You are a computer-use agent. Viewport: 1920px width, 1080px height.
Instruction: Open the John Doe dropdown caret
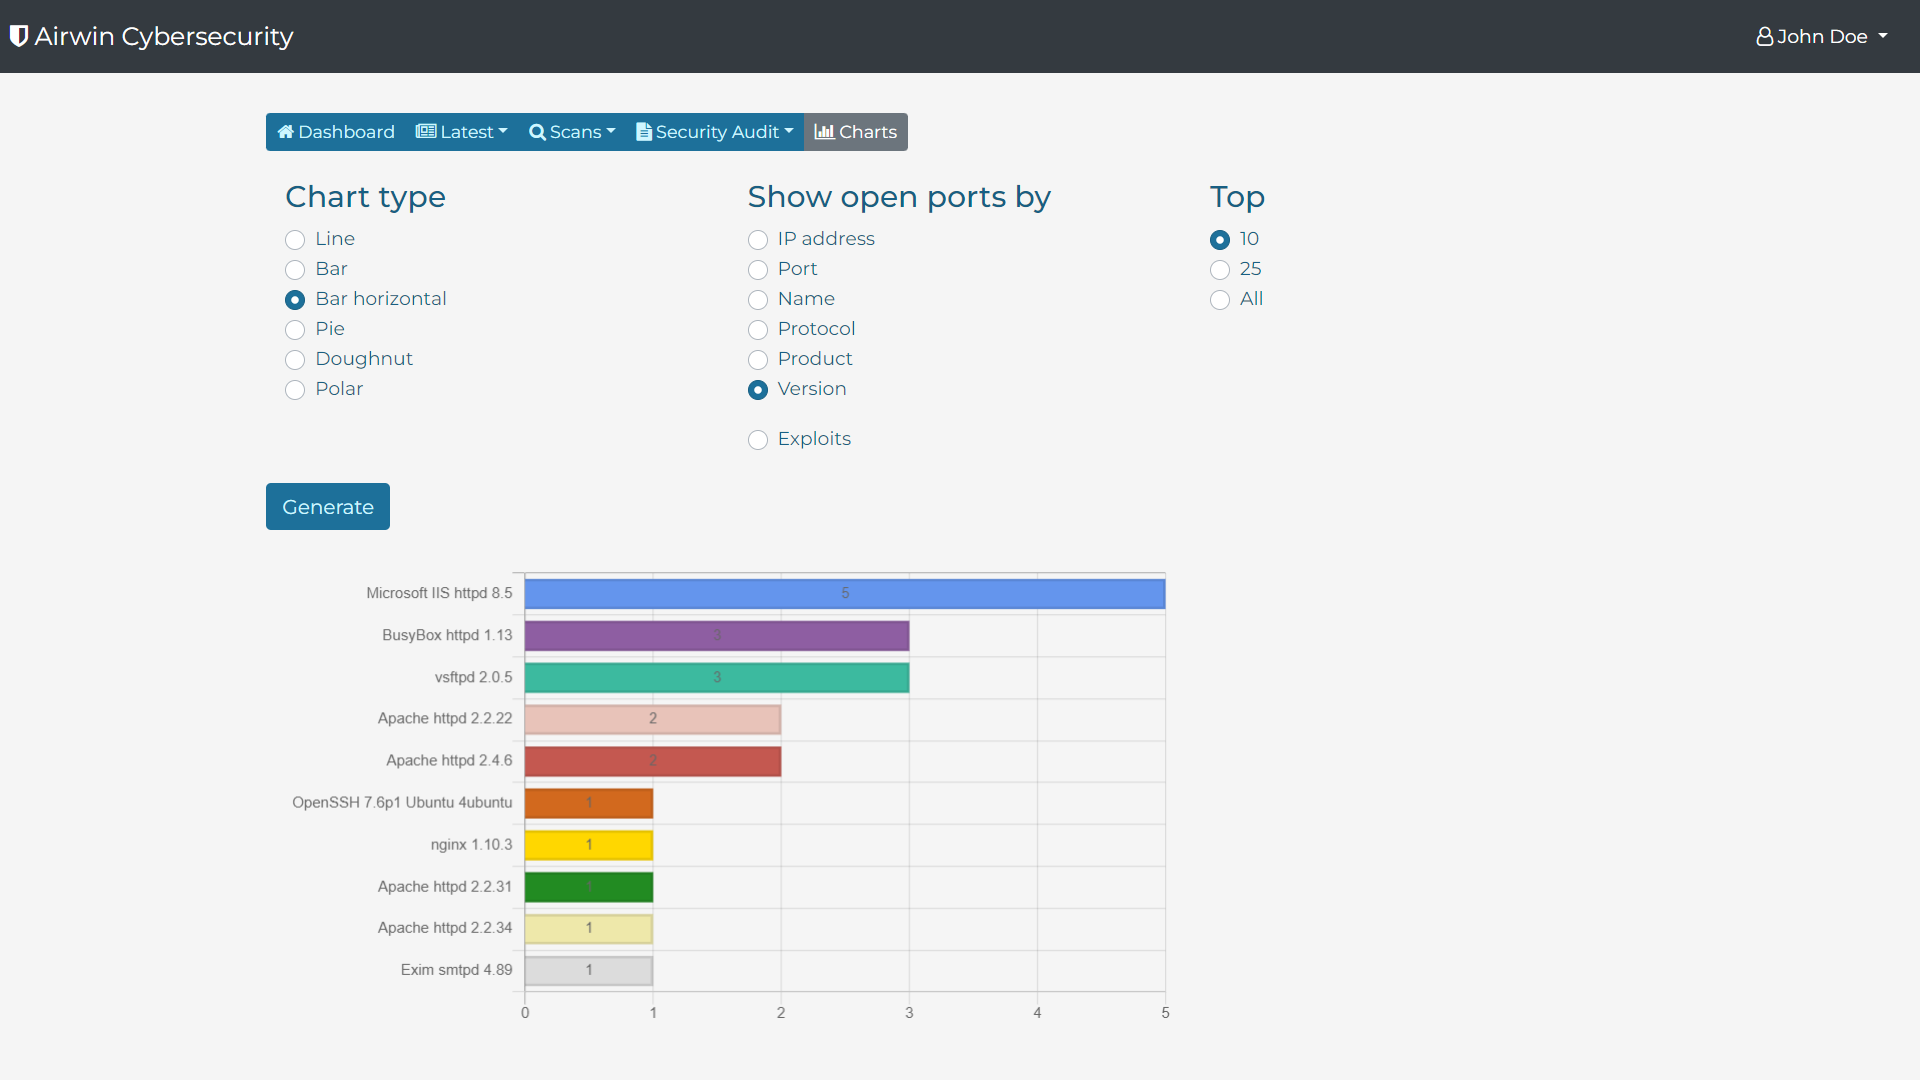pyautogui.click(x=1883, y=36)
